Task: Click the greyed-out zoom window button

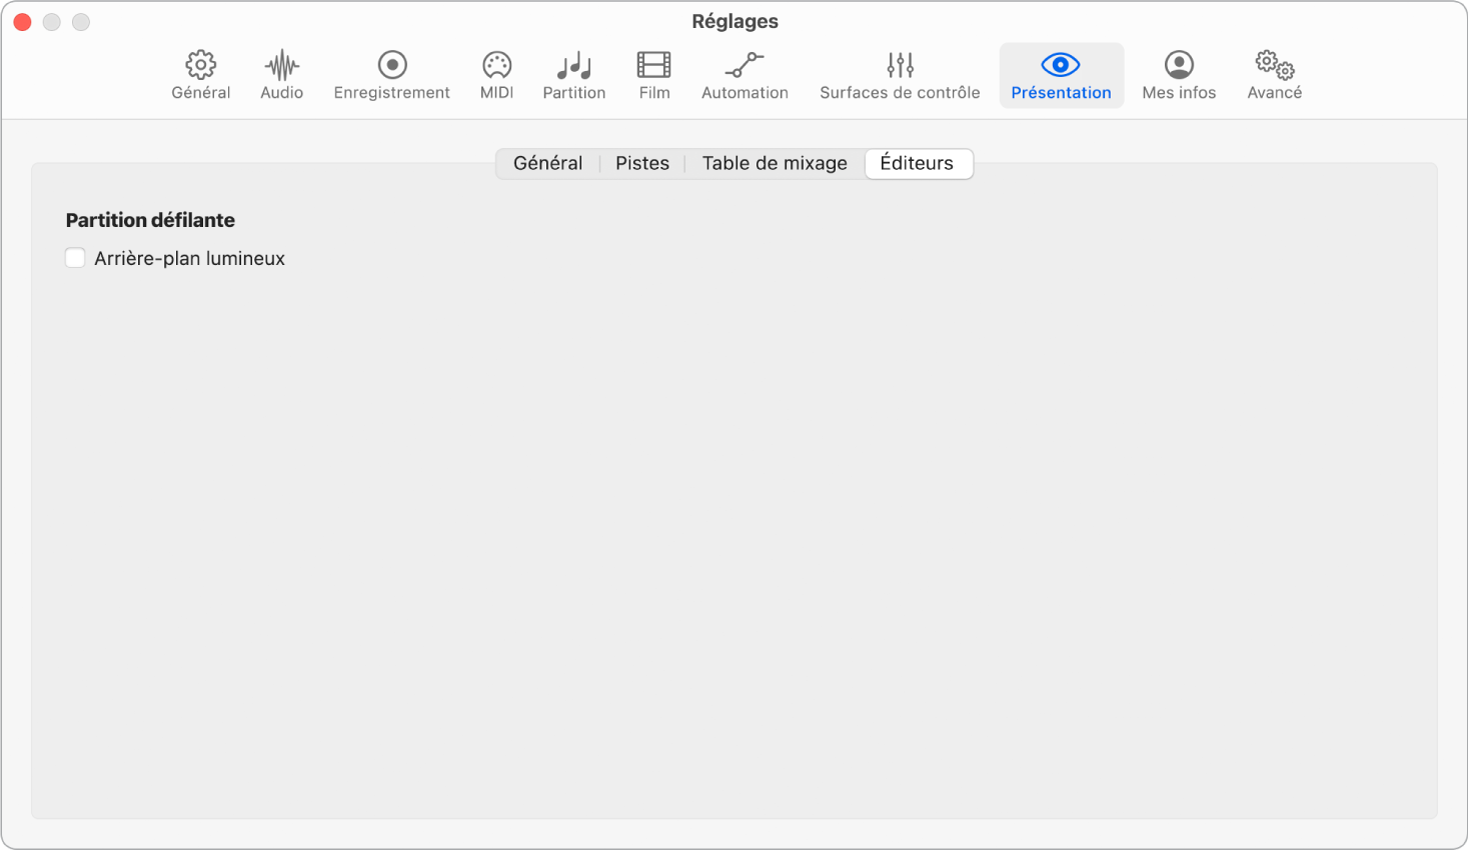Action: click(x=81, y=22)
